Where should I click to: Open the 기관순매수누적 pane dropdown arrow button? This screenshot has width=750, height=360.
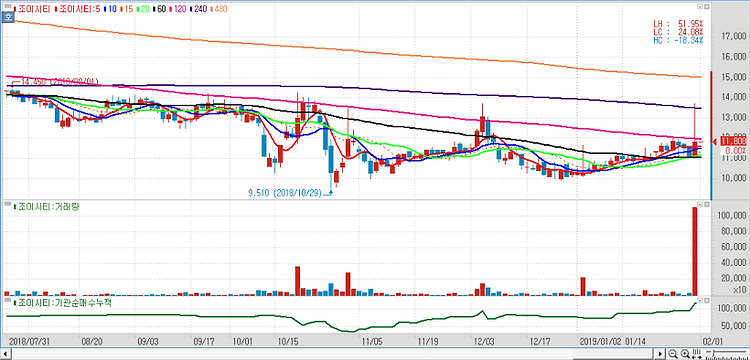click(700, 300)
